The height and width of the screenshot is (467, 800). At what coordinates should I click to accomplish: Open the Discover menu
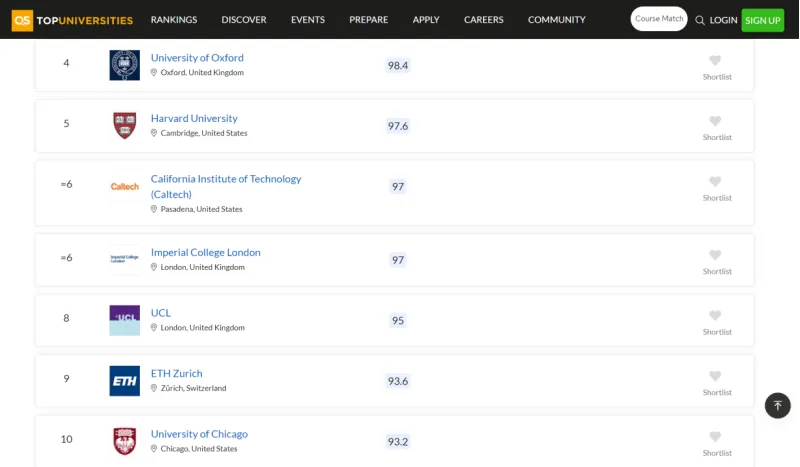(x=244, y=20)
